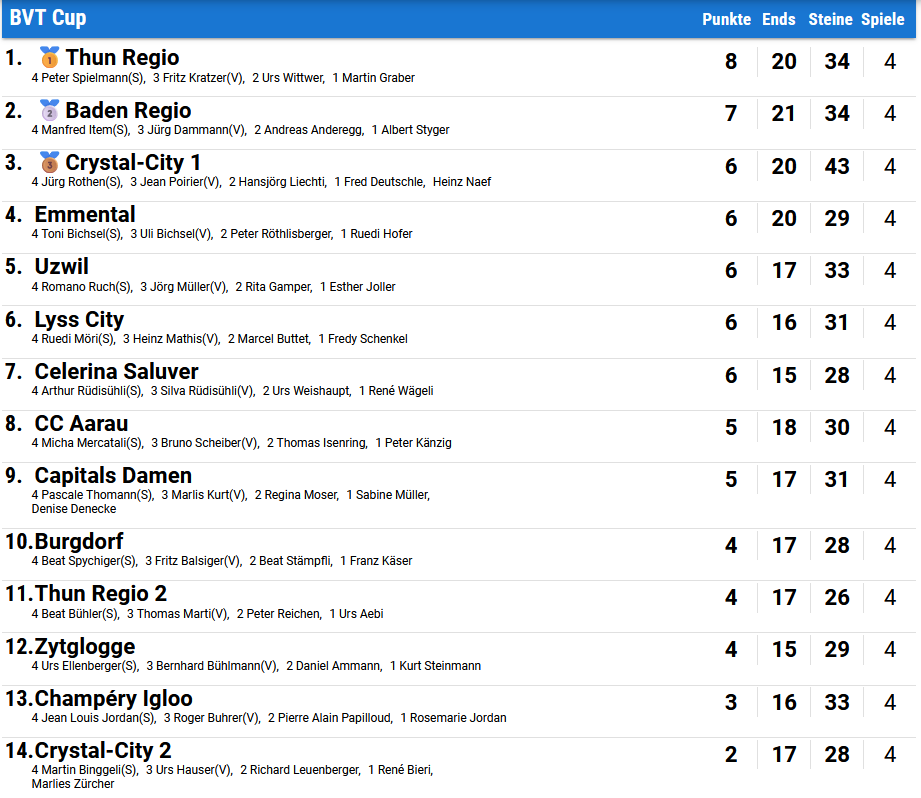Image resolution: width=921 pixels, height=798 pixels.
Task: Click the Lyss City team name
Action: [79, 319]
